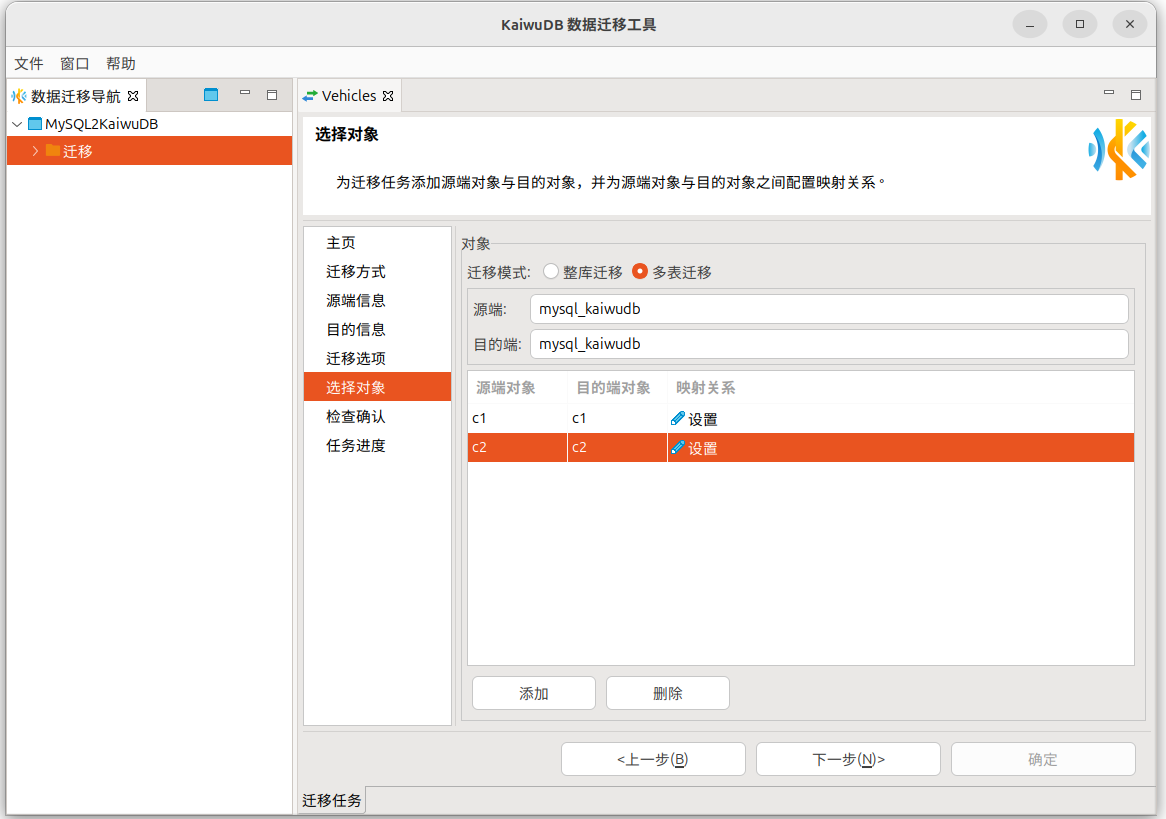Click the pencil settings icon for c1 row
Screen dimensions: 1166x819
click(678, 419)
